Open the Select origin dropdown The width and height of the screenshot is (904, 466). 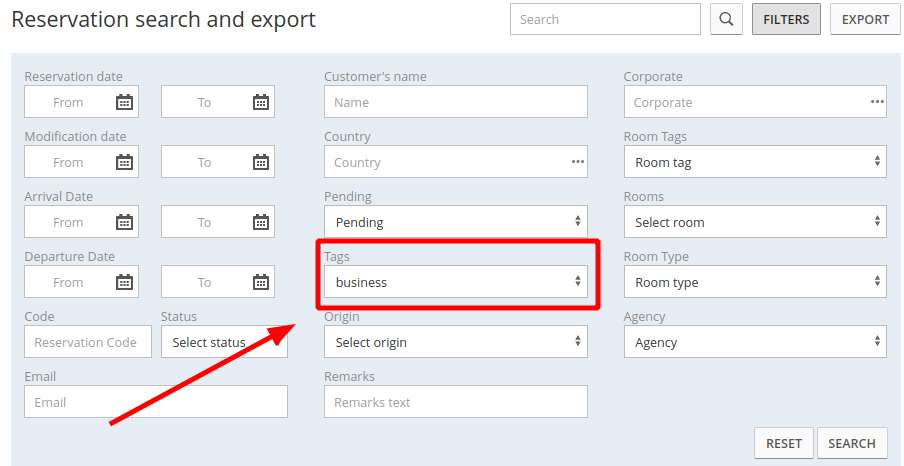coord(456,342)
